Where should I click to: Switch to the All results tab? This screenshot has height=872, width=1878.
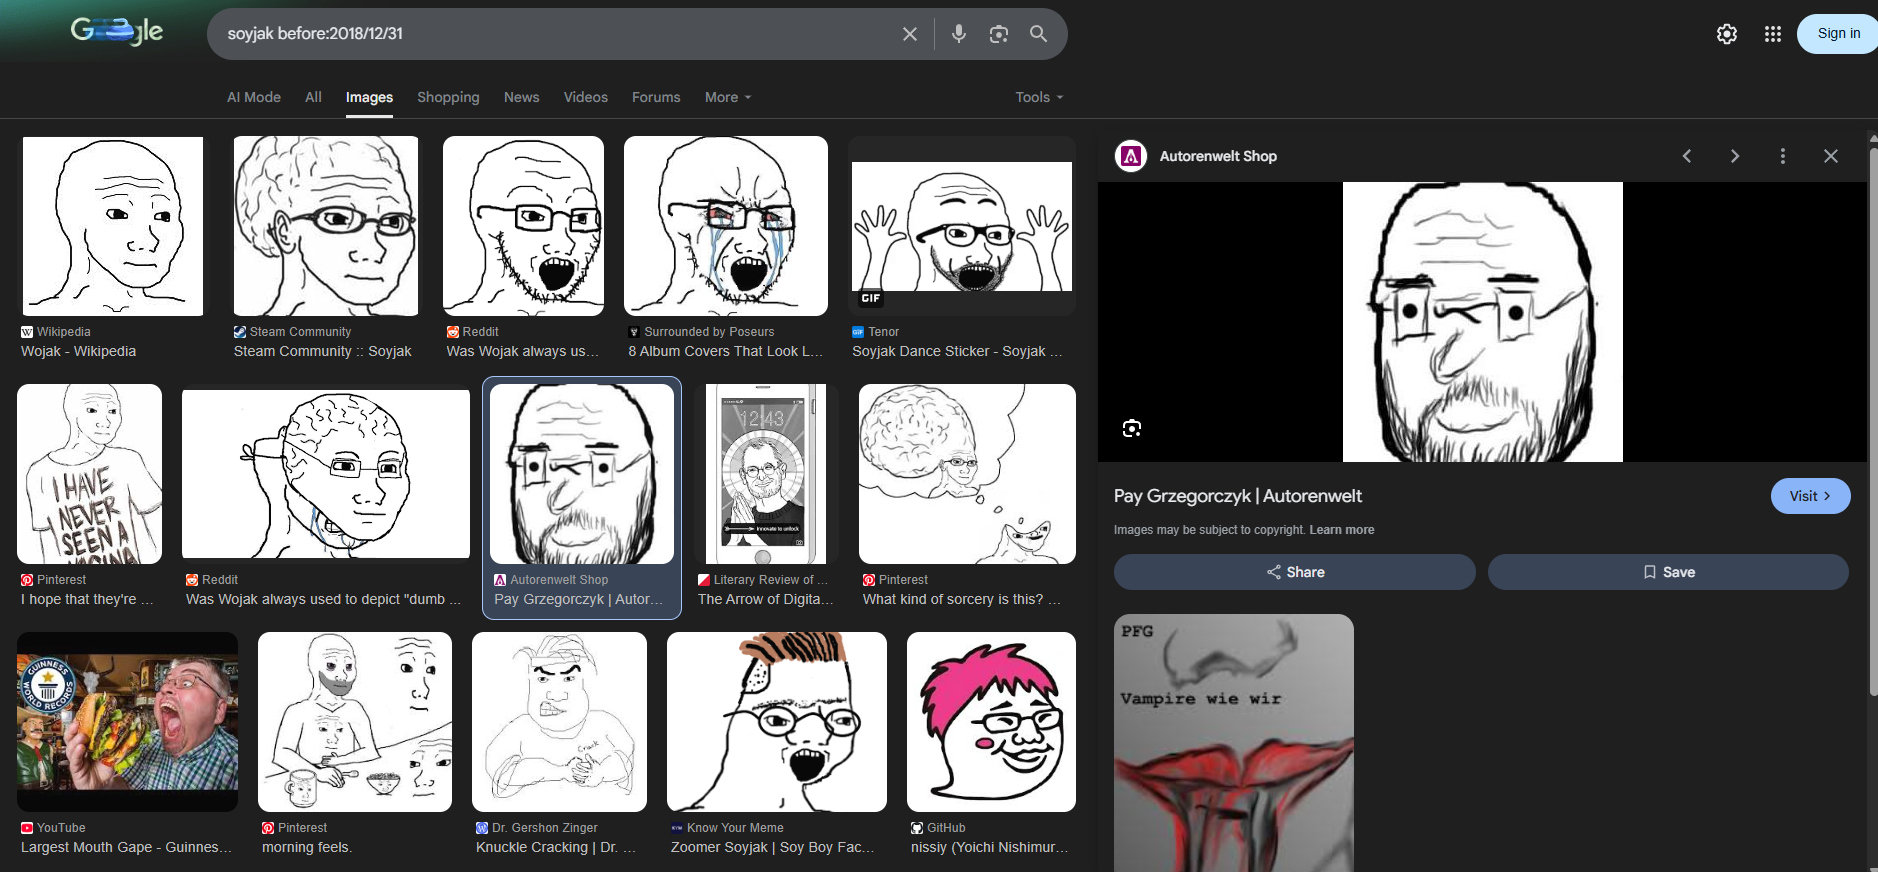click(313, 97)
